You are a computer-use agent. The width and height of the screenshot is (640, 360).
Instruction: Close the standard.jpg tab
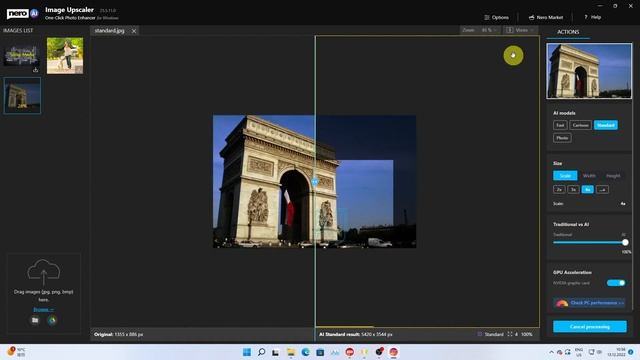[x=134, y=31]
